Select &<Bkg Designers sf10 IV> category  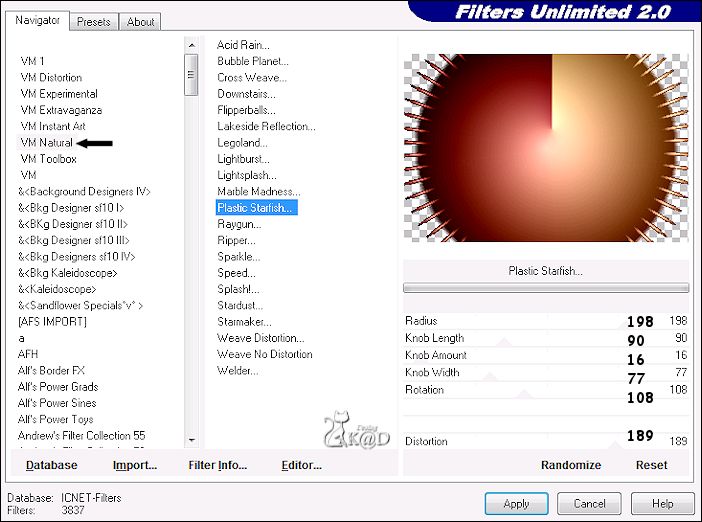coord(76,257)
